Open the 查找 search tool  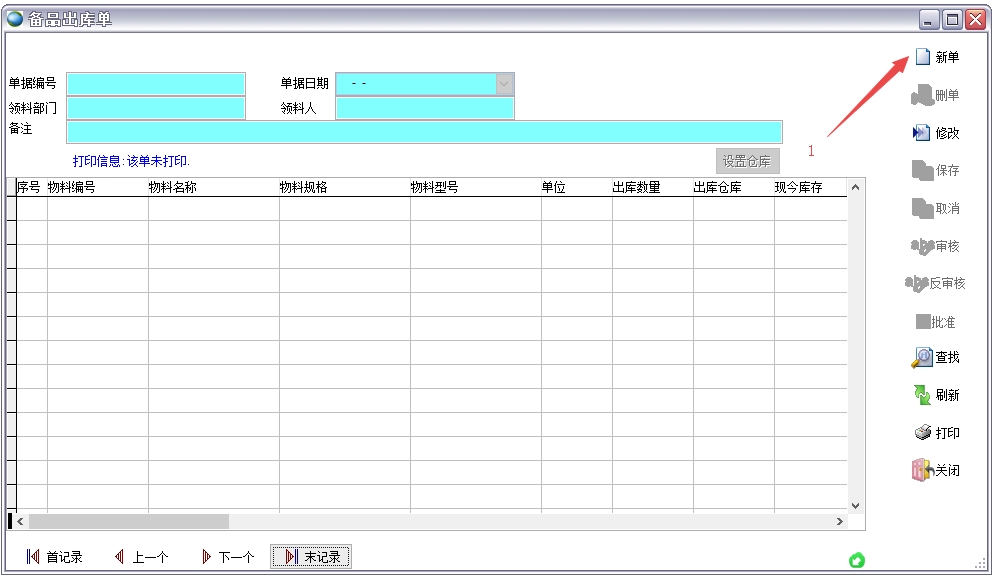click(921, 358)
